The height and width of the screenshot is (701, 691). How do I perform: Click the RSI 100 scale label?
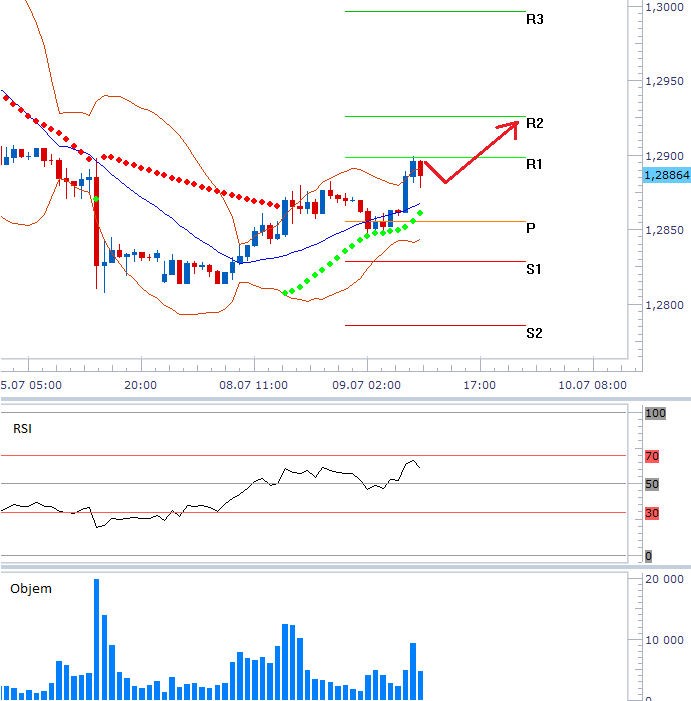[655, 413]
